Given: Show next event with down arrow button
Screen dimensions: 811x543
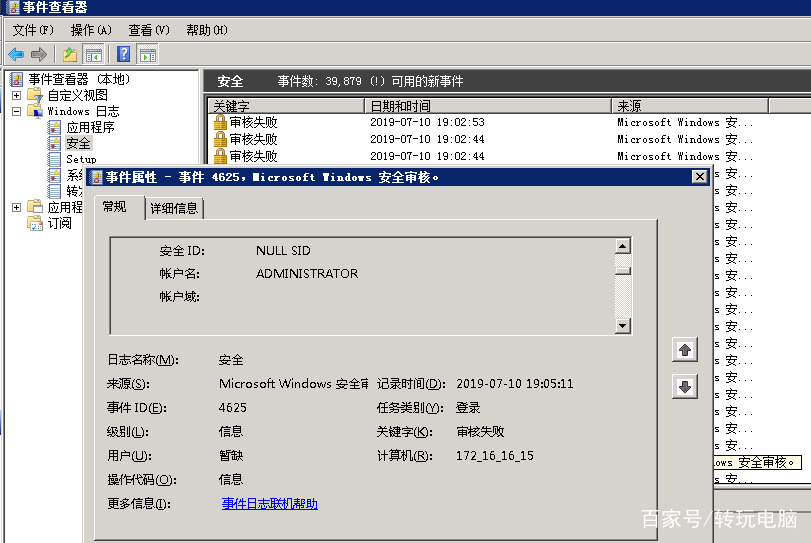Looking at the screenshot, I should point(685,386).
